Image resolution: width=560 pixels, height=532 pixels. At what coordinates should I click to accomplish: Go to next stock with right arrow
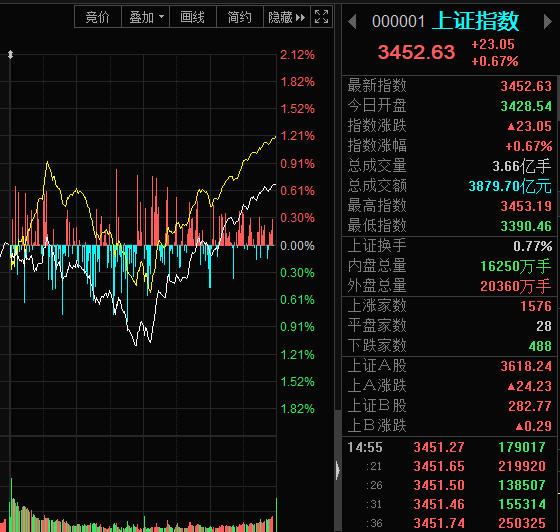pyautogui.click(x=548, y=21)
